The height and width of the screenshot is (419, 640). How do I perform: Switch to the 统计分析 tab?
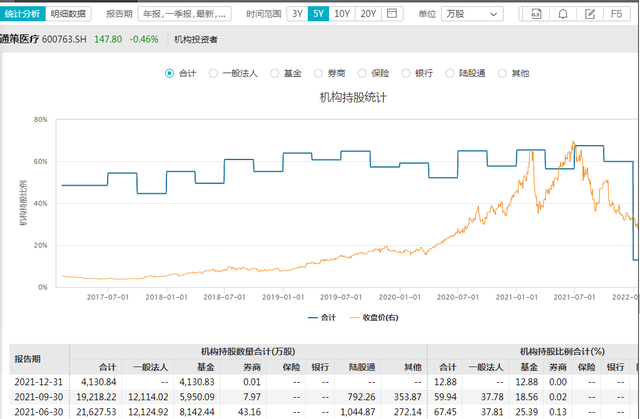[x=22, y=15]
